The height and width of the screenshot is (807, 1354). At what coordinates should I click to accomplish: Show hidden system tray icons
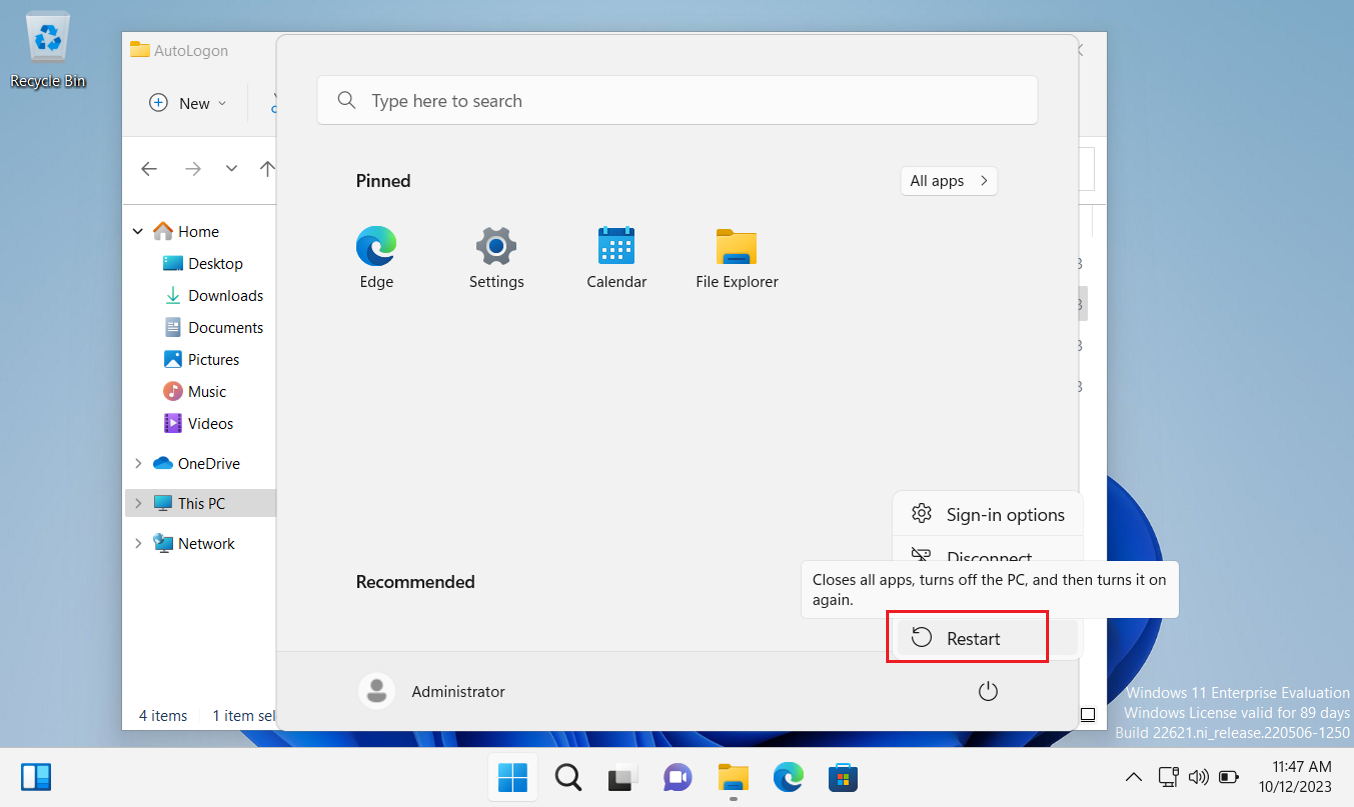click(x=1133, y=777)
